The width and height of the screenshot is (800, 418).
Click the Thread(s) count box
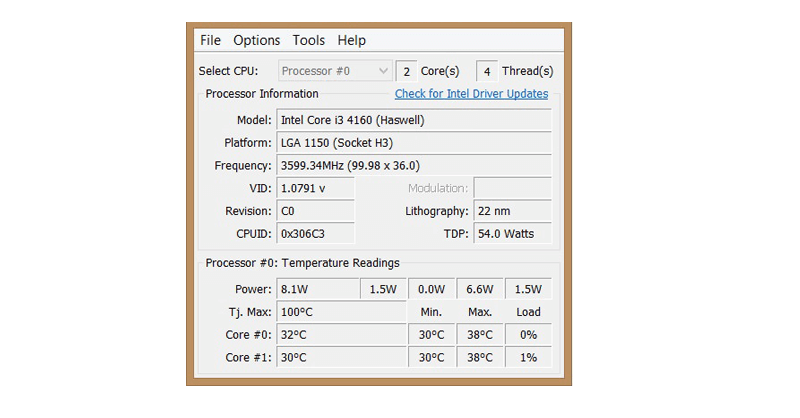pyautogui.click(x=486, y=71)
